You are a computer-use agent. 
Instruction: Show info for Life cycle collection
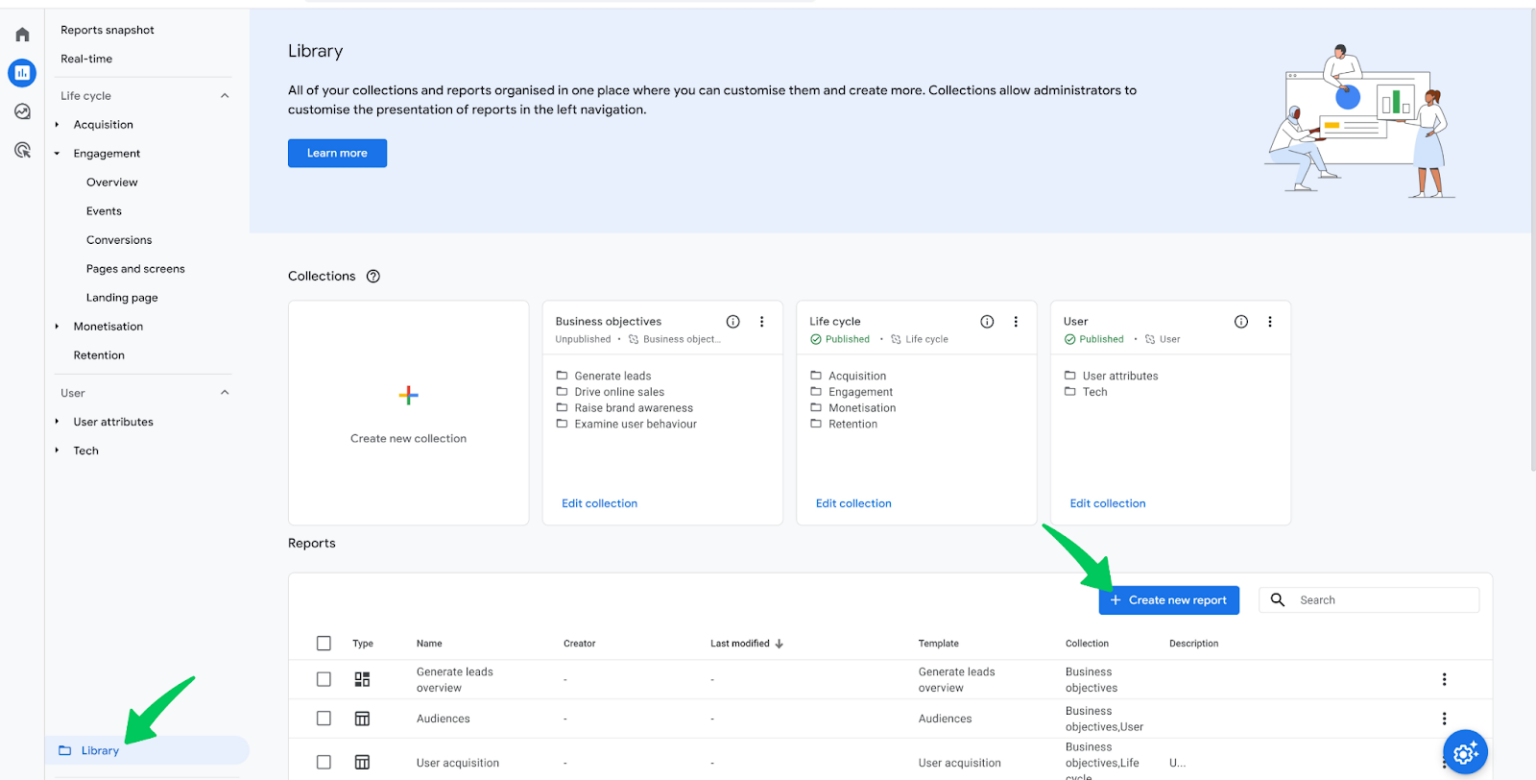[x=987, y=322]
